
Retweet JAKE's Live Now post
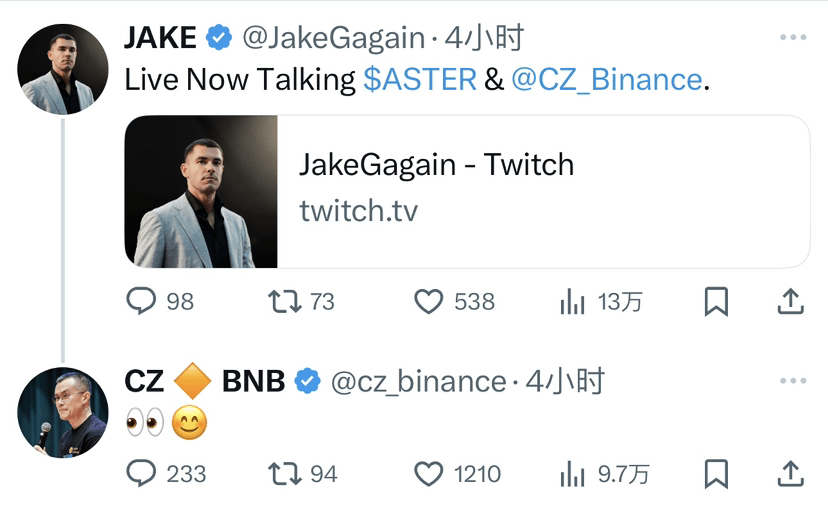(286, 301)
